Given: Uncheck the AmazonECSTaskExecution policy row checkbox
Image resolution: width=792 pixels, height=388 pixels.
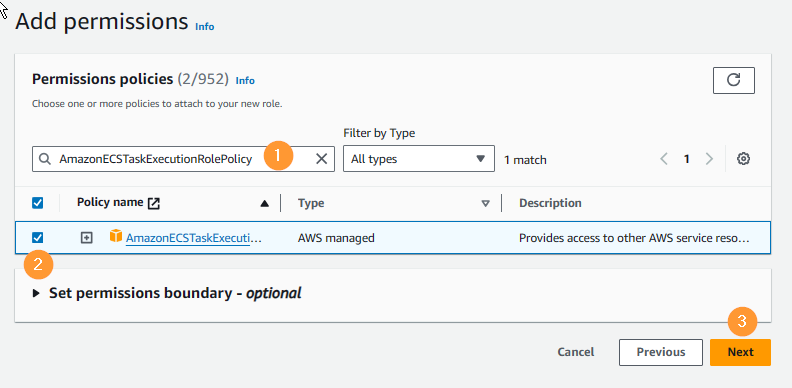Looking at the screenshot, I should click(x=37, y=237).
